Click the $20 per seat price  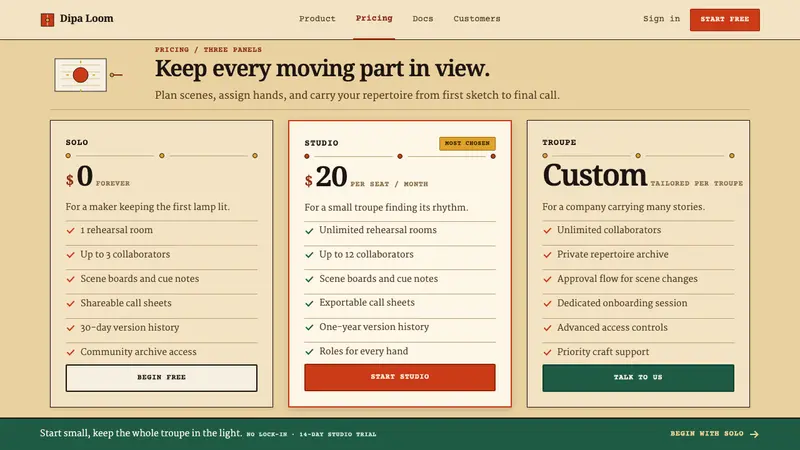click(366, 177)
